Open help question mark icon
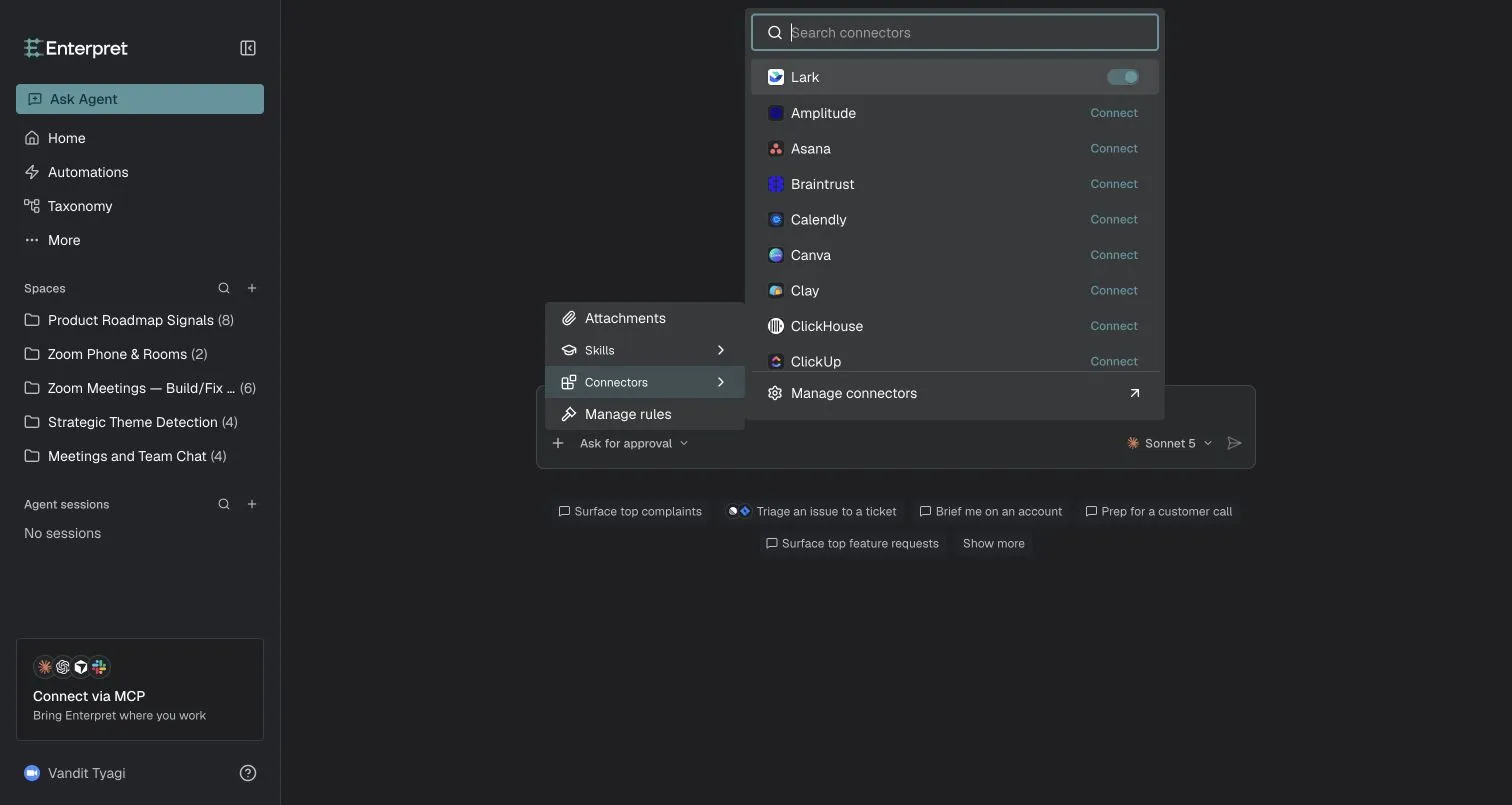The image size is (1512, 805). pos(248,773)
